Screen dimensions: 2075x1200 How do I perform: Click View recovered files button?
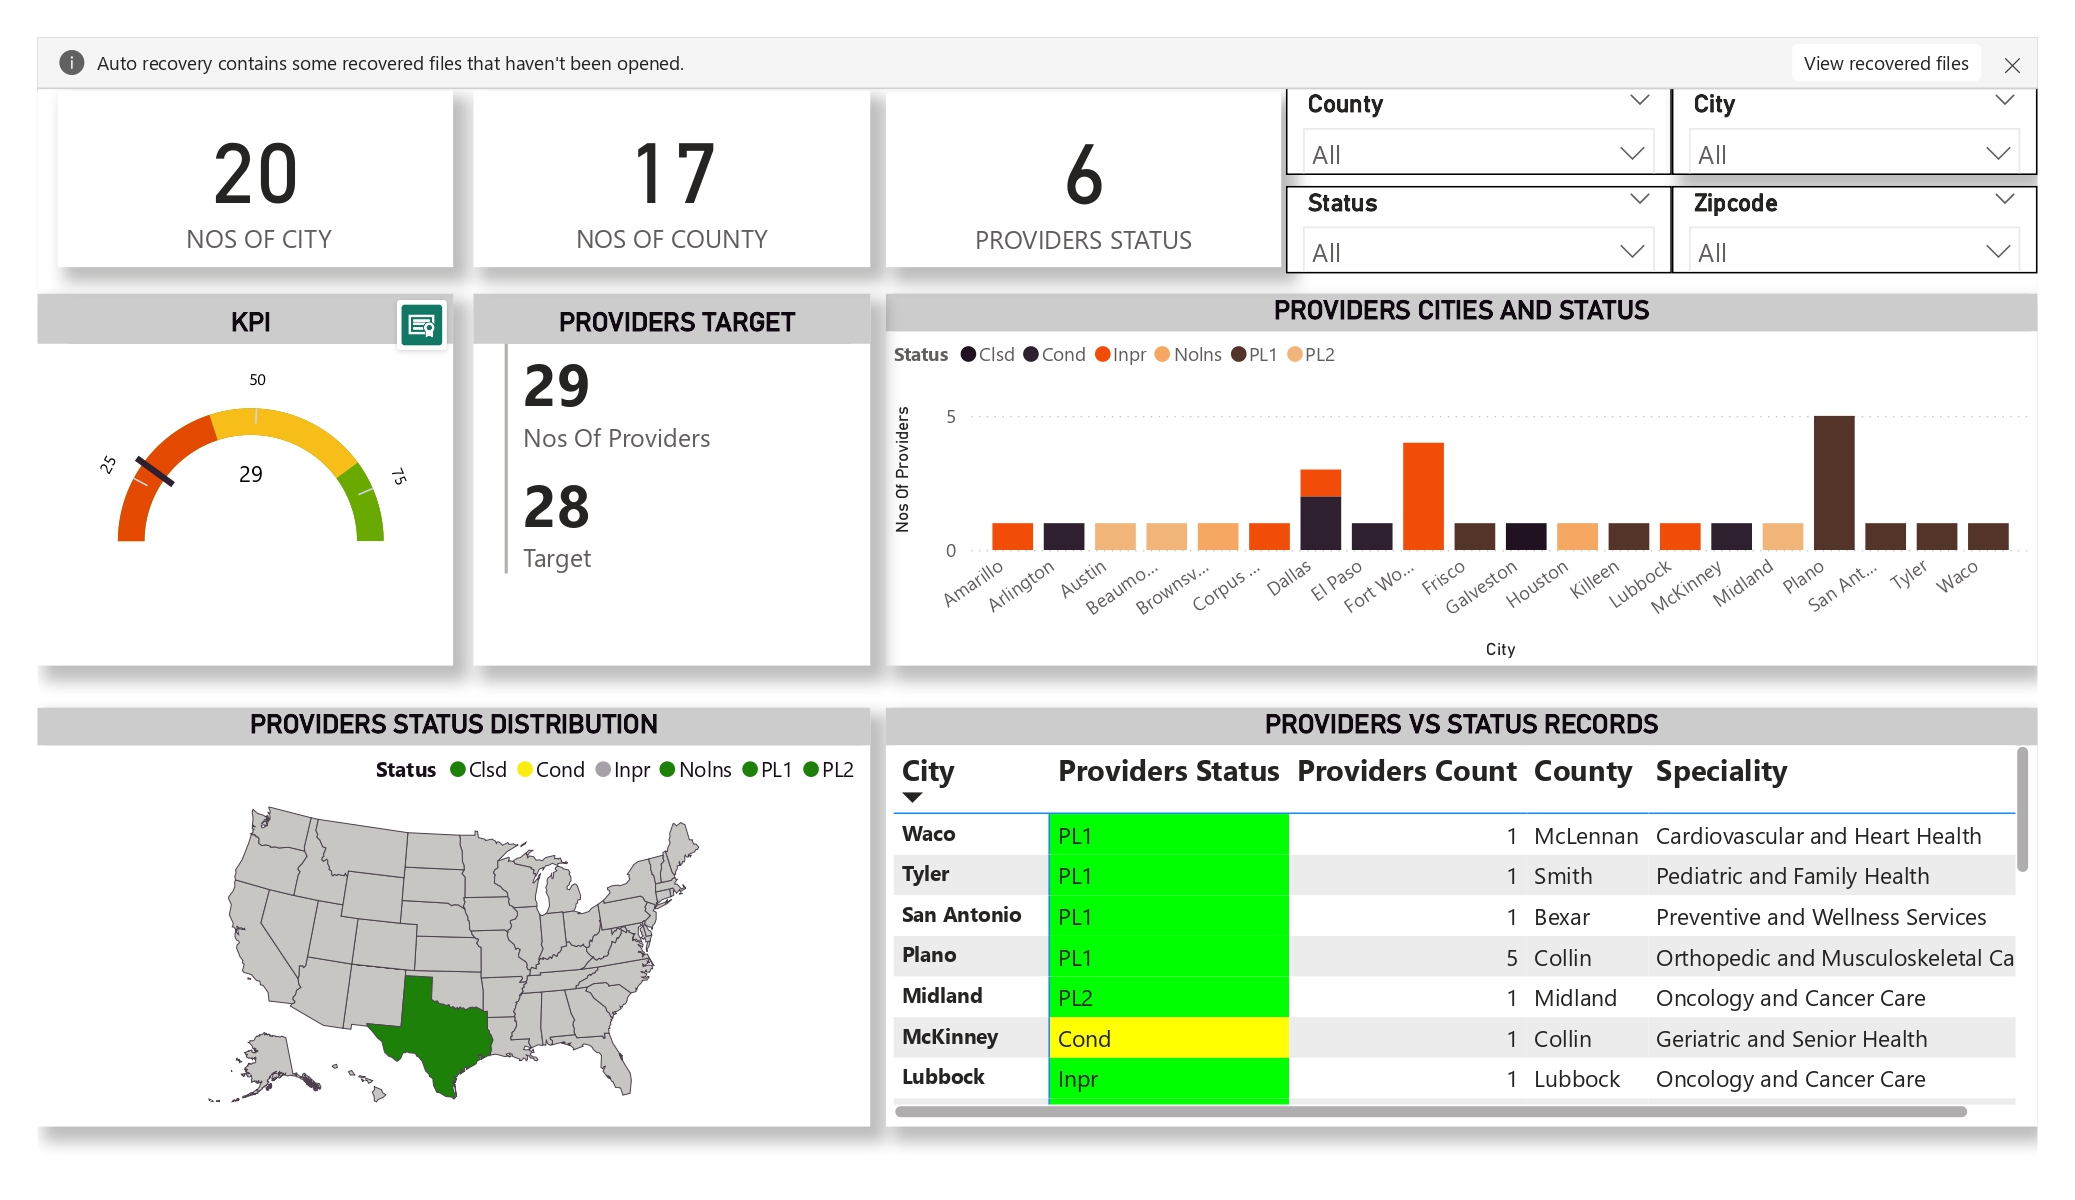[x=1885, y=63]
